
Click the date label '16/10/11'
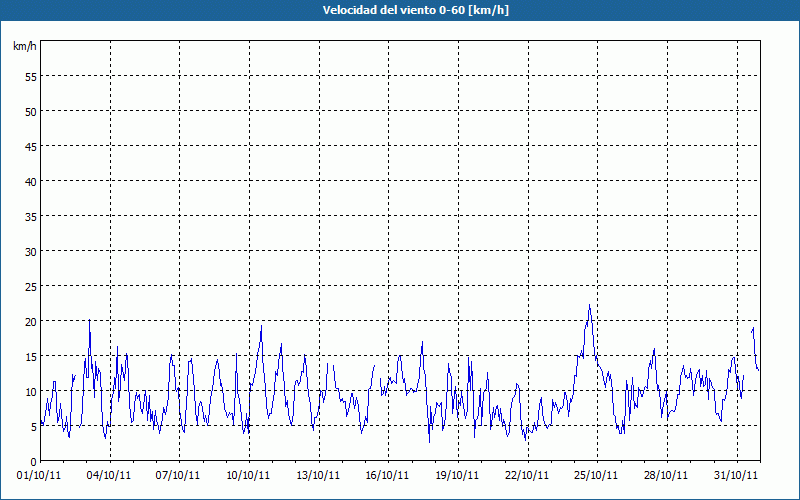387,476
